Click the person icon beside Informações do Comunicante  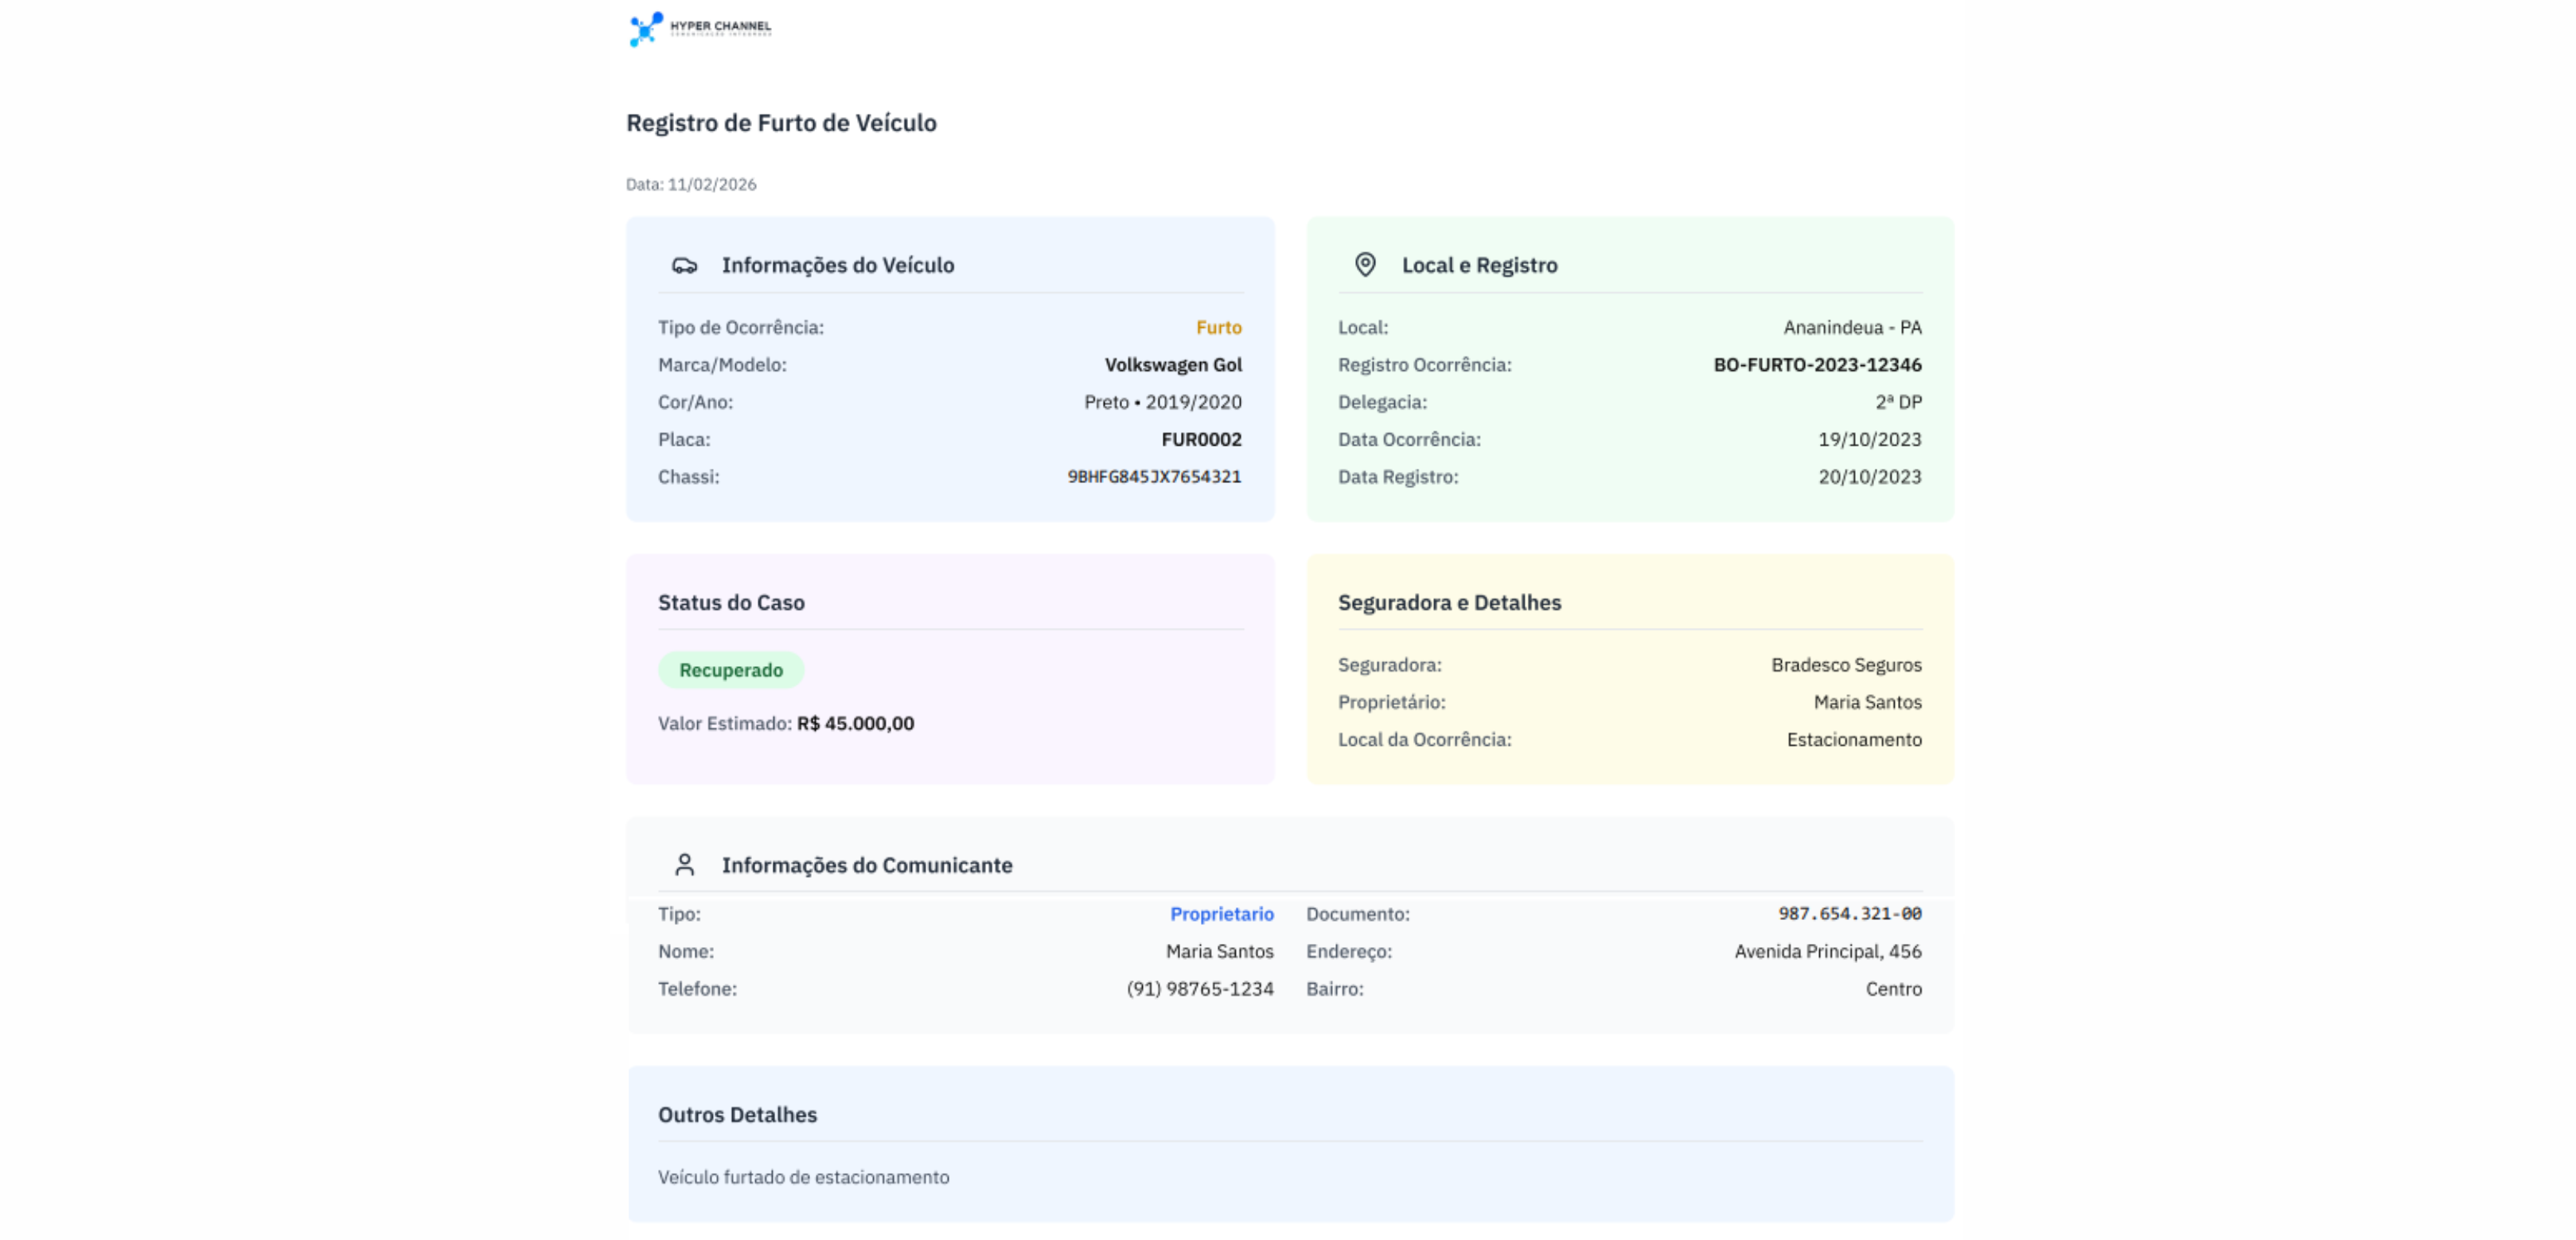684,865
